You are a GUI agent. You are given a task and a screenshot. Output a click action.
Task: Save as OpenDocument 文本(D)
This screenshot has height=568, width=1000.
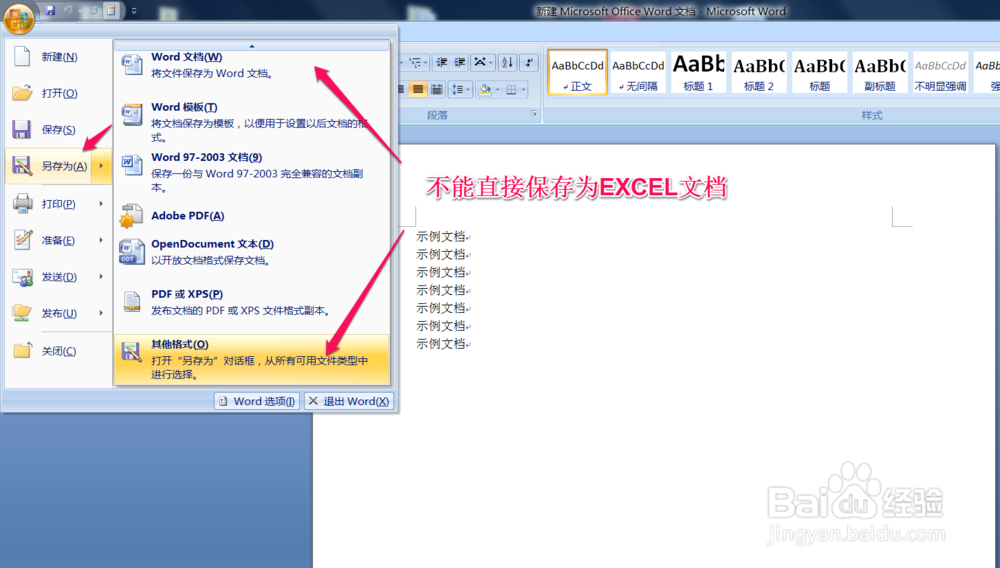pos(252,252)
